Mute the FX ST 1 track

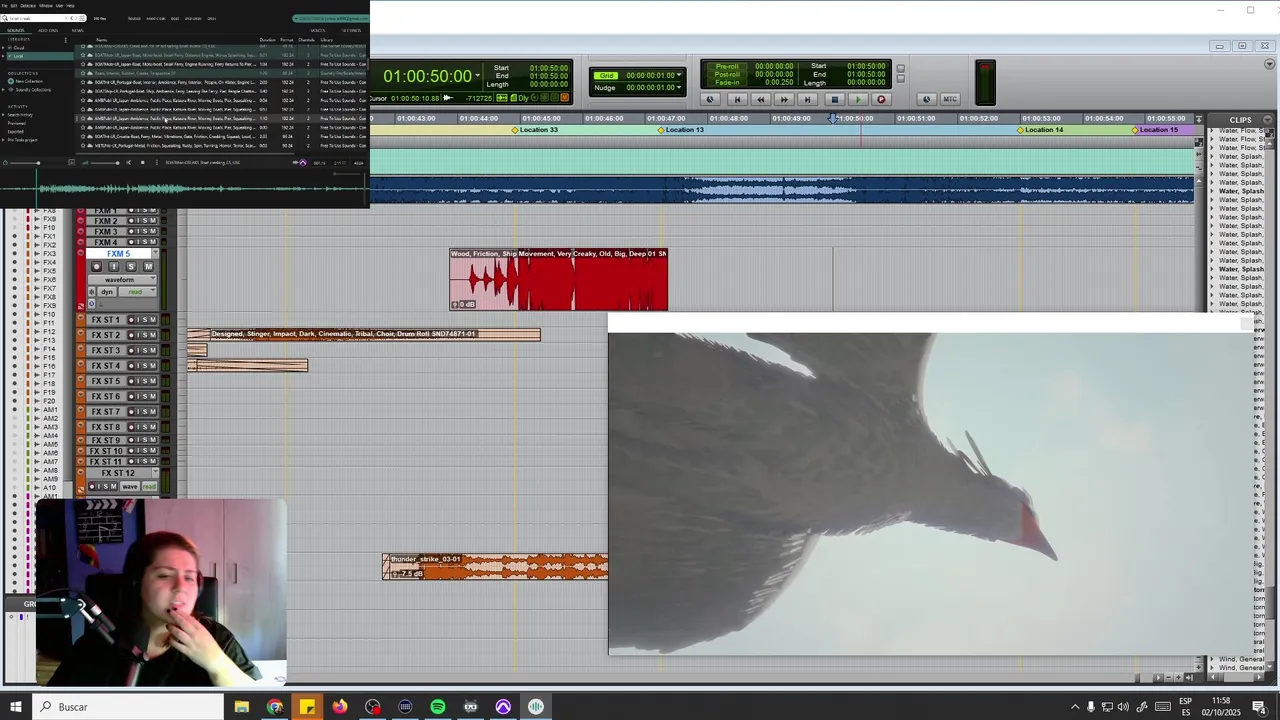(153, 320)
